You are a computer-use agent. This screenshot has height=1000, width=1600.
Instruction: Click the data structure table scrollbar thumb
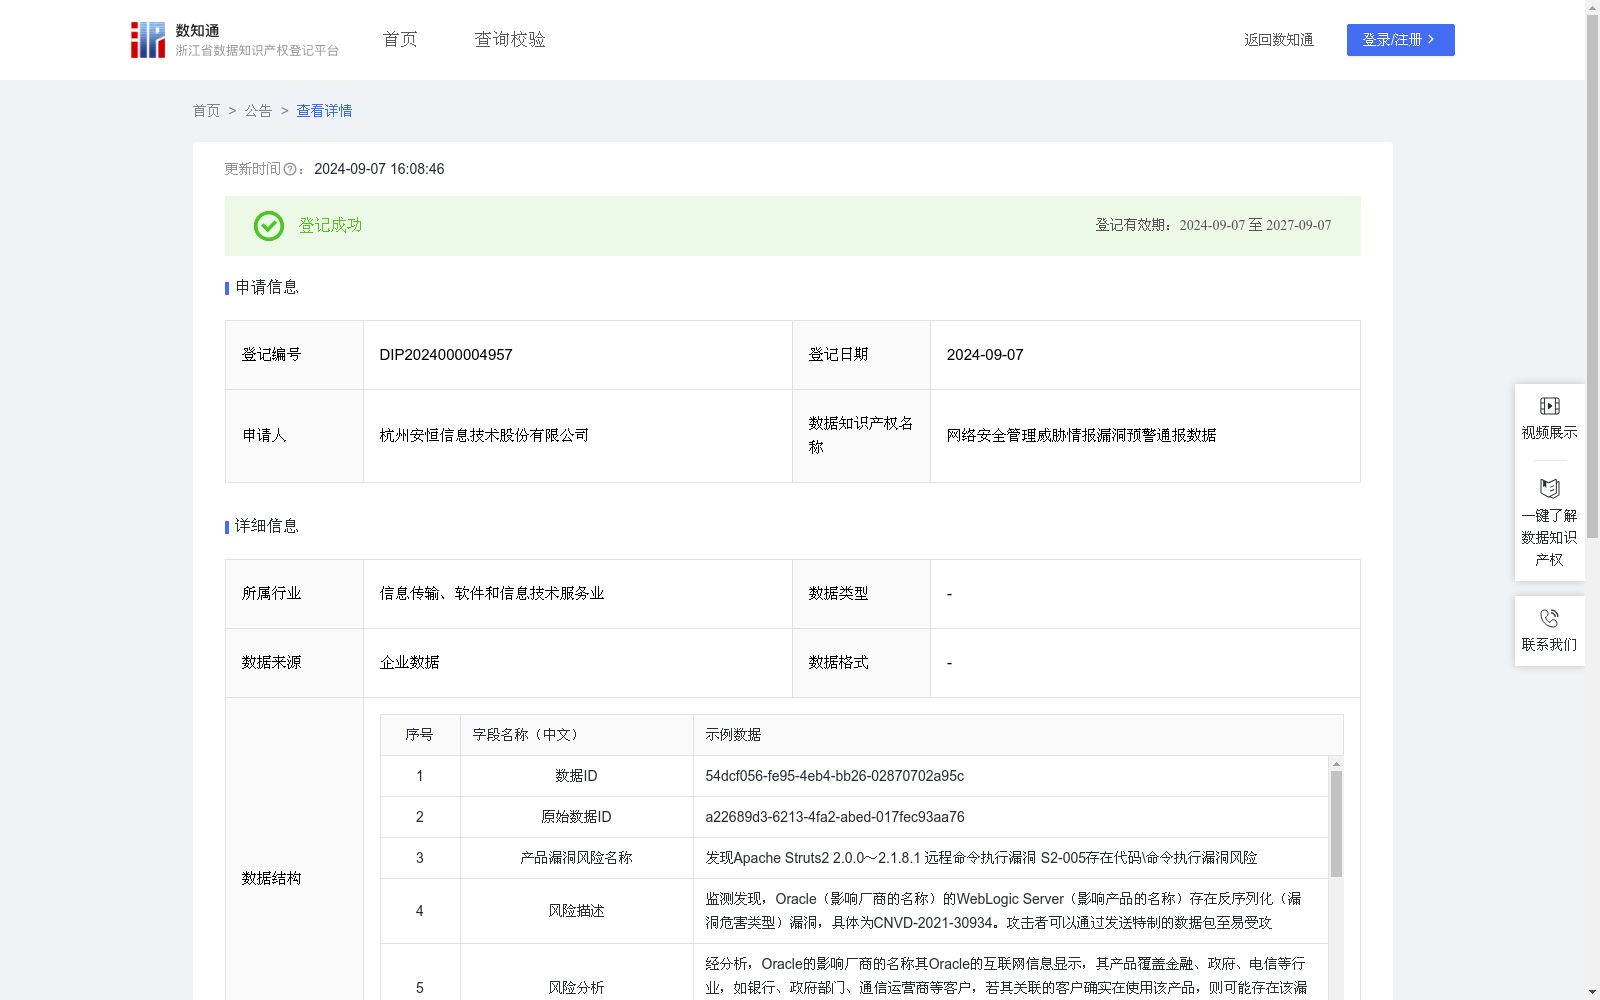click(x=1336, y=824)
